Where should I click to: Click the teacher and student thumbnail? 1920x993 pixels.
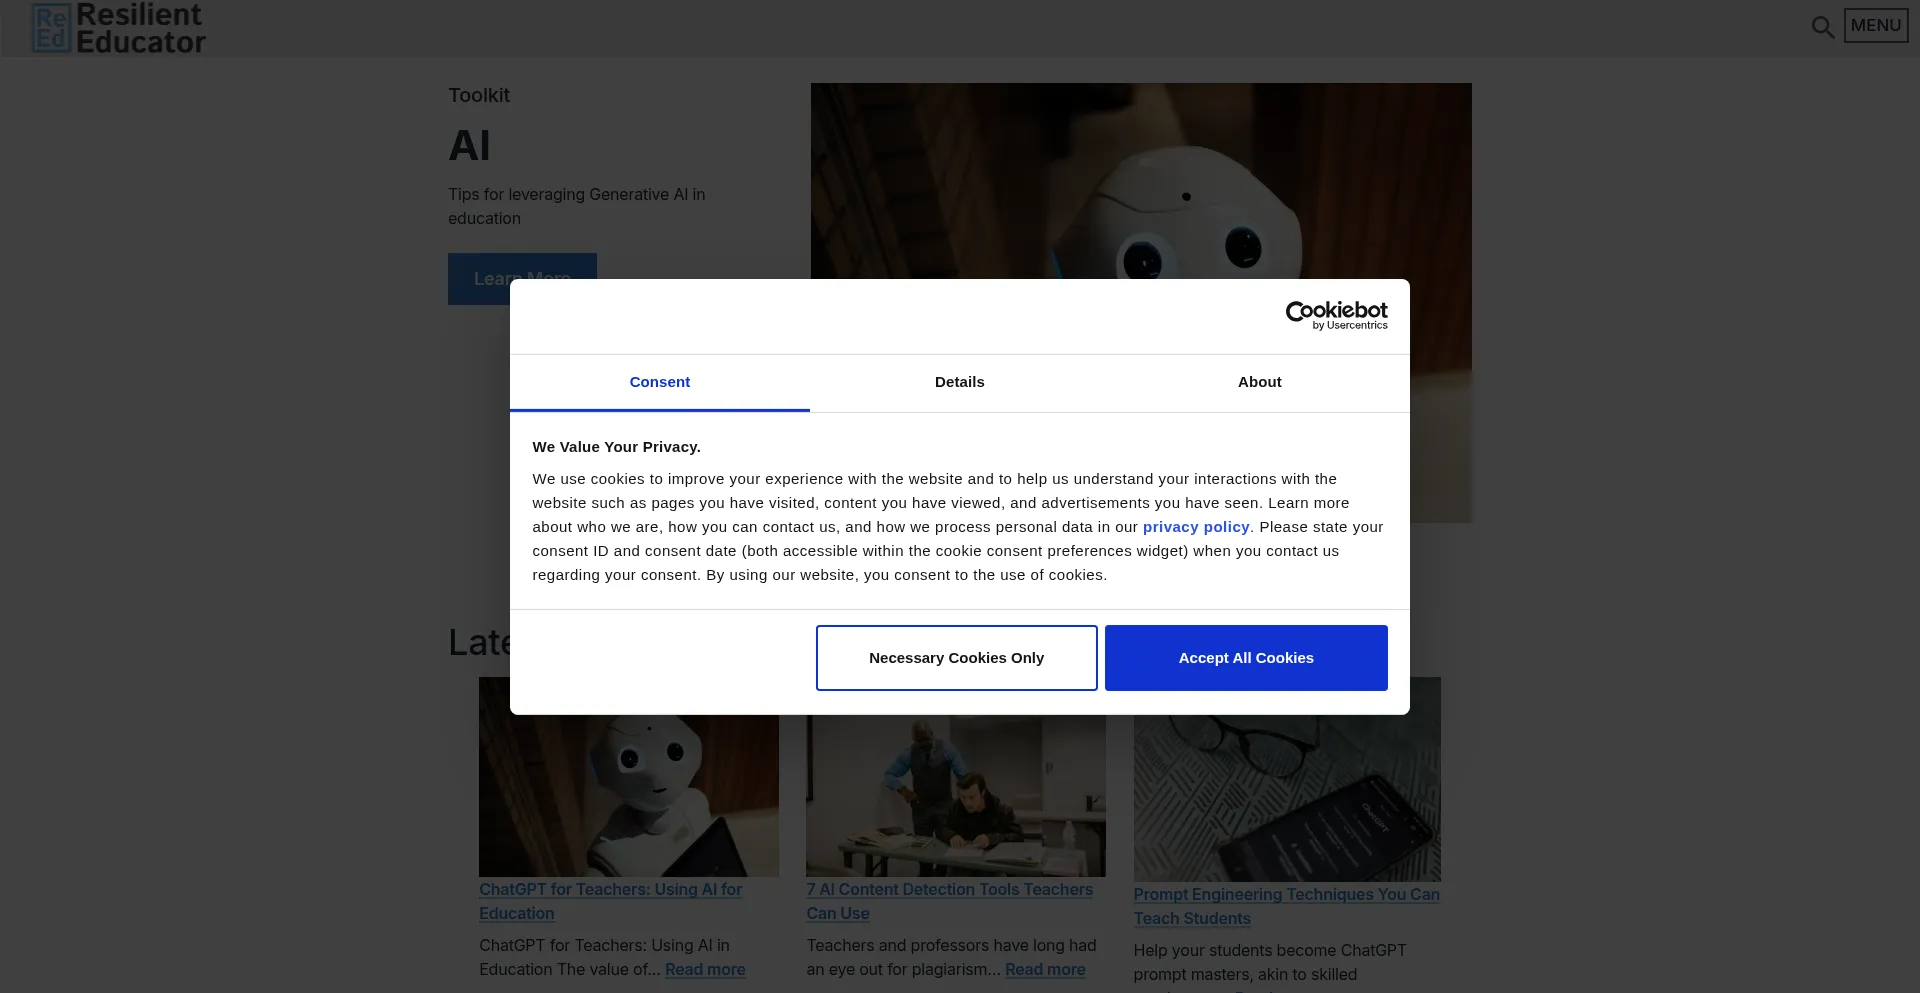point(955,800)
